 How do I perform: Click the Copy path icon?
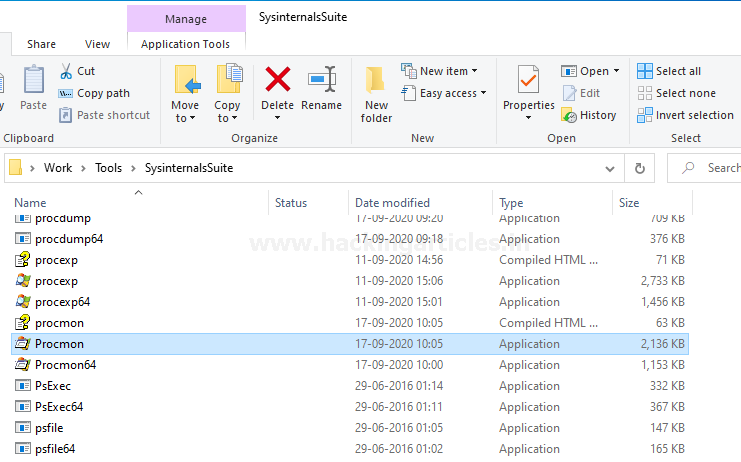pos(65,94)
